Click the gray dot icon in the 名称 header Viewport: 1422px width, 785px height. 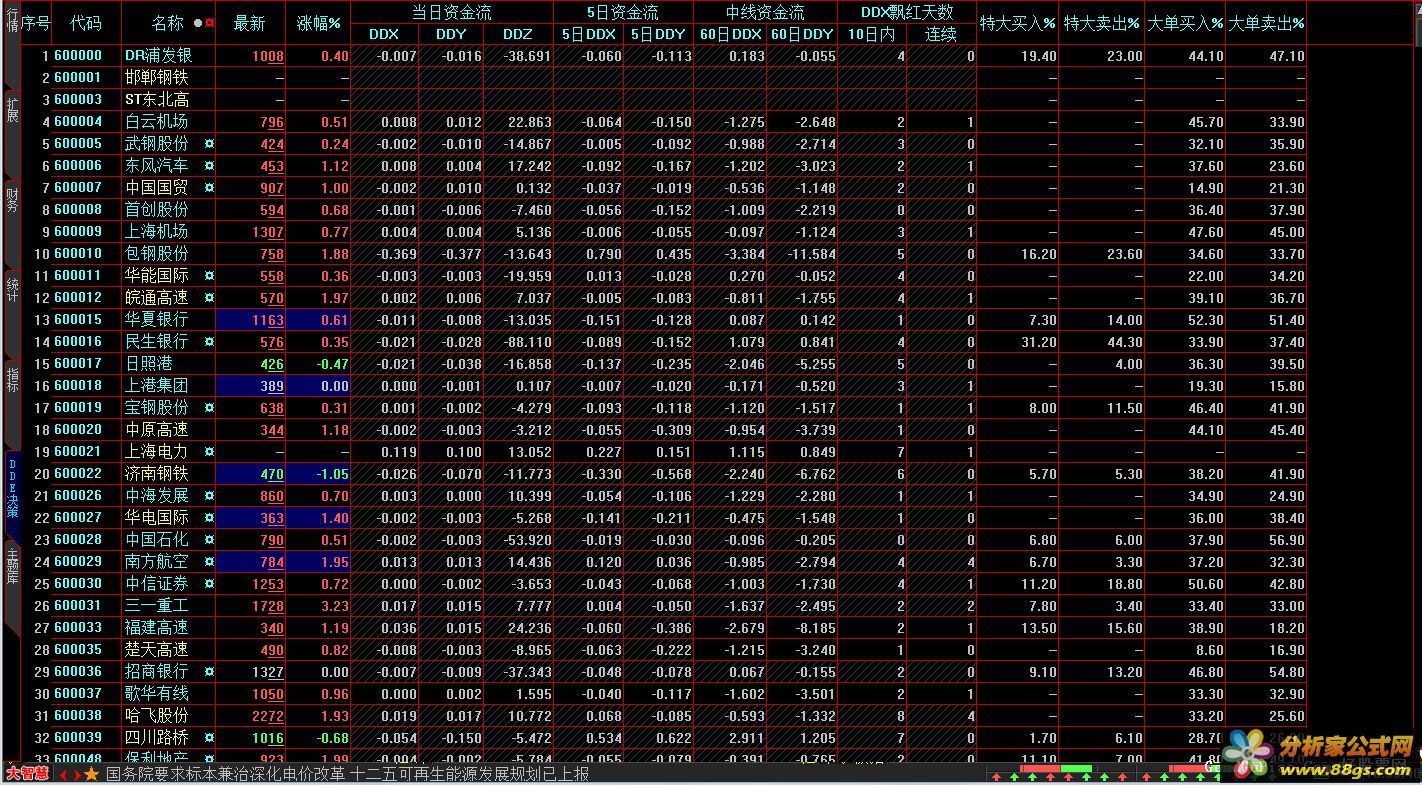[x=197, y=23]
